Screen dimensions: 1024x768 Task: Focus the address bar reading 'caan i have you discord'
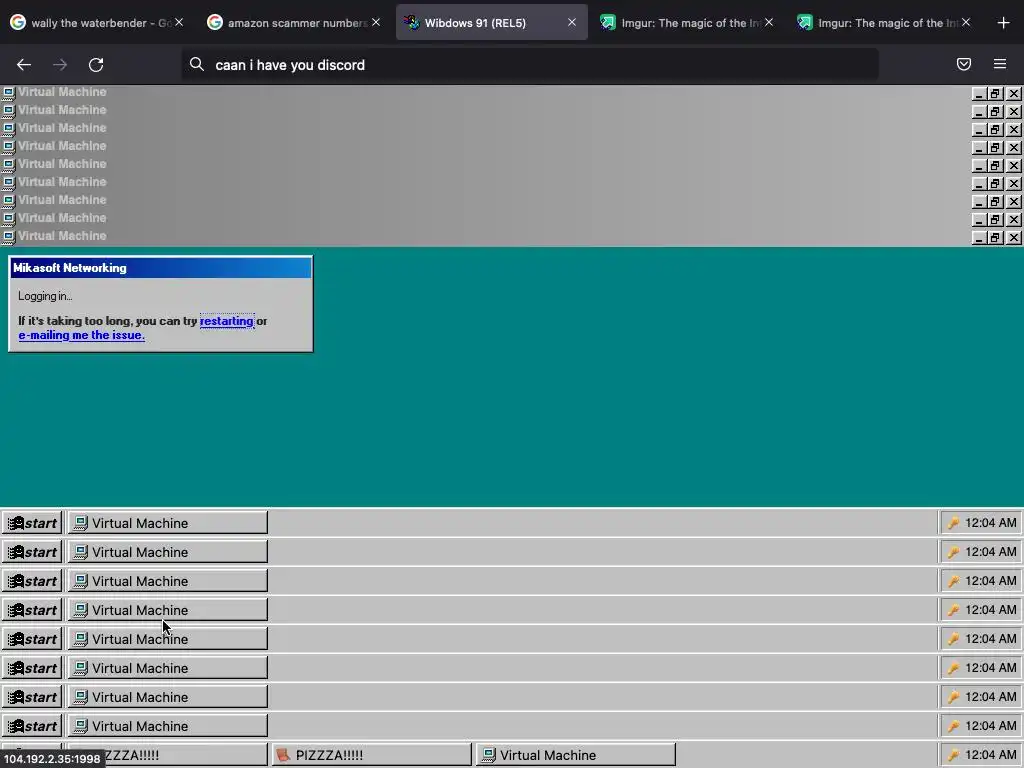[x=530, y=65]
